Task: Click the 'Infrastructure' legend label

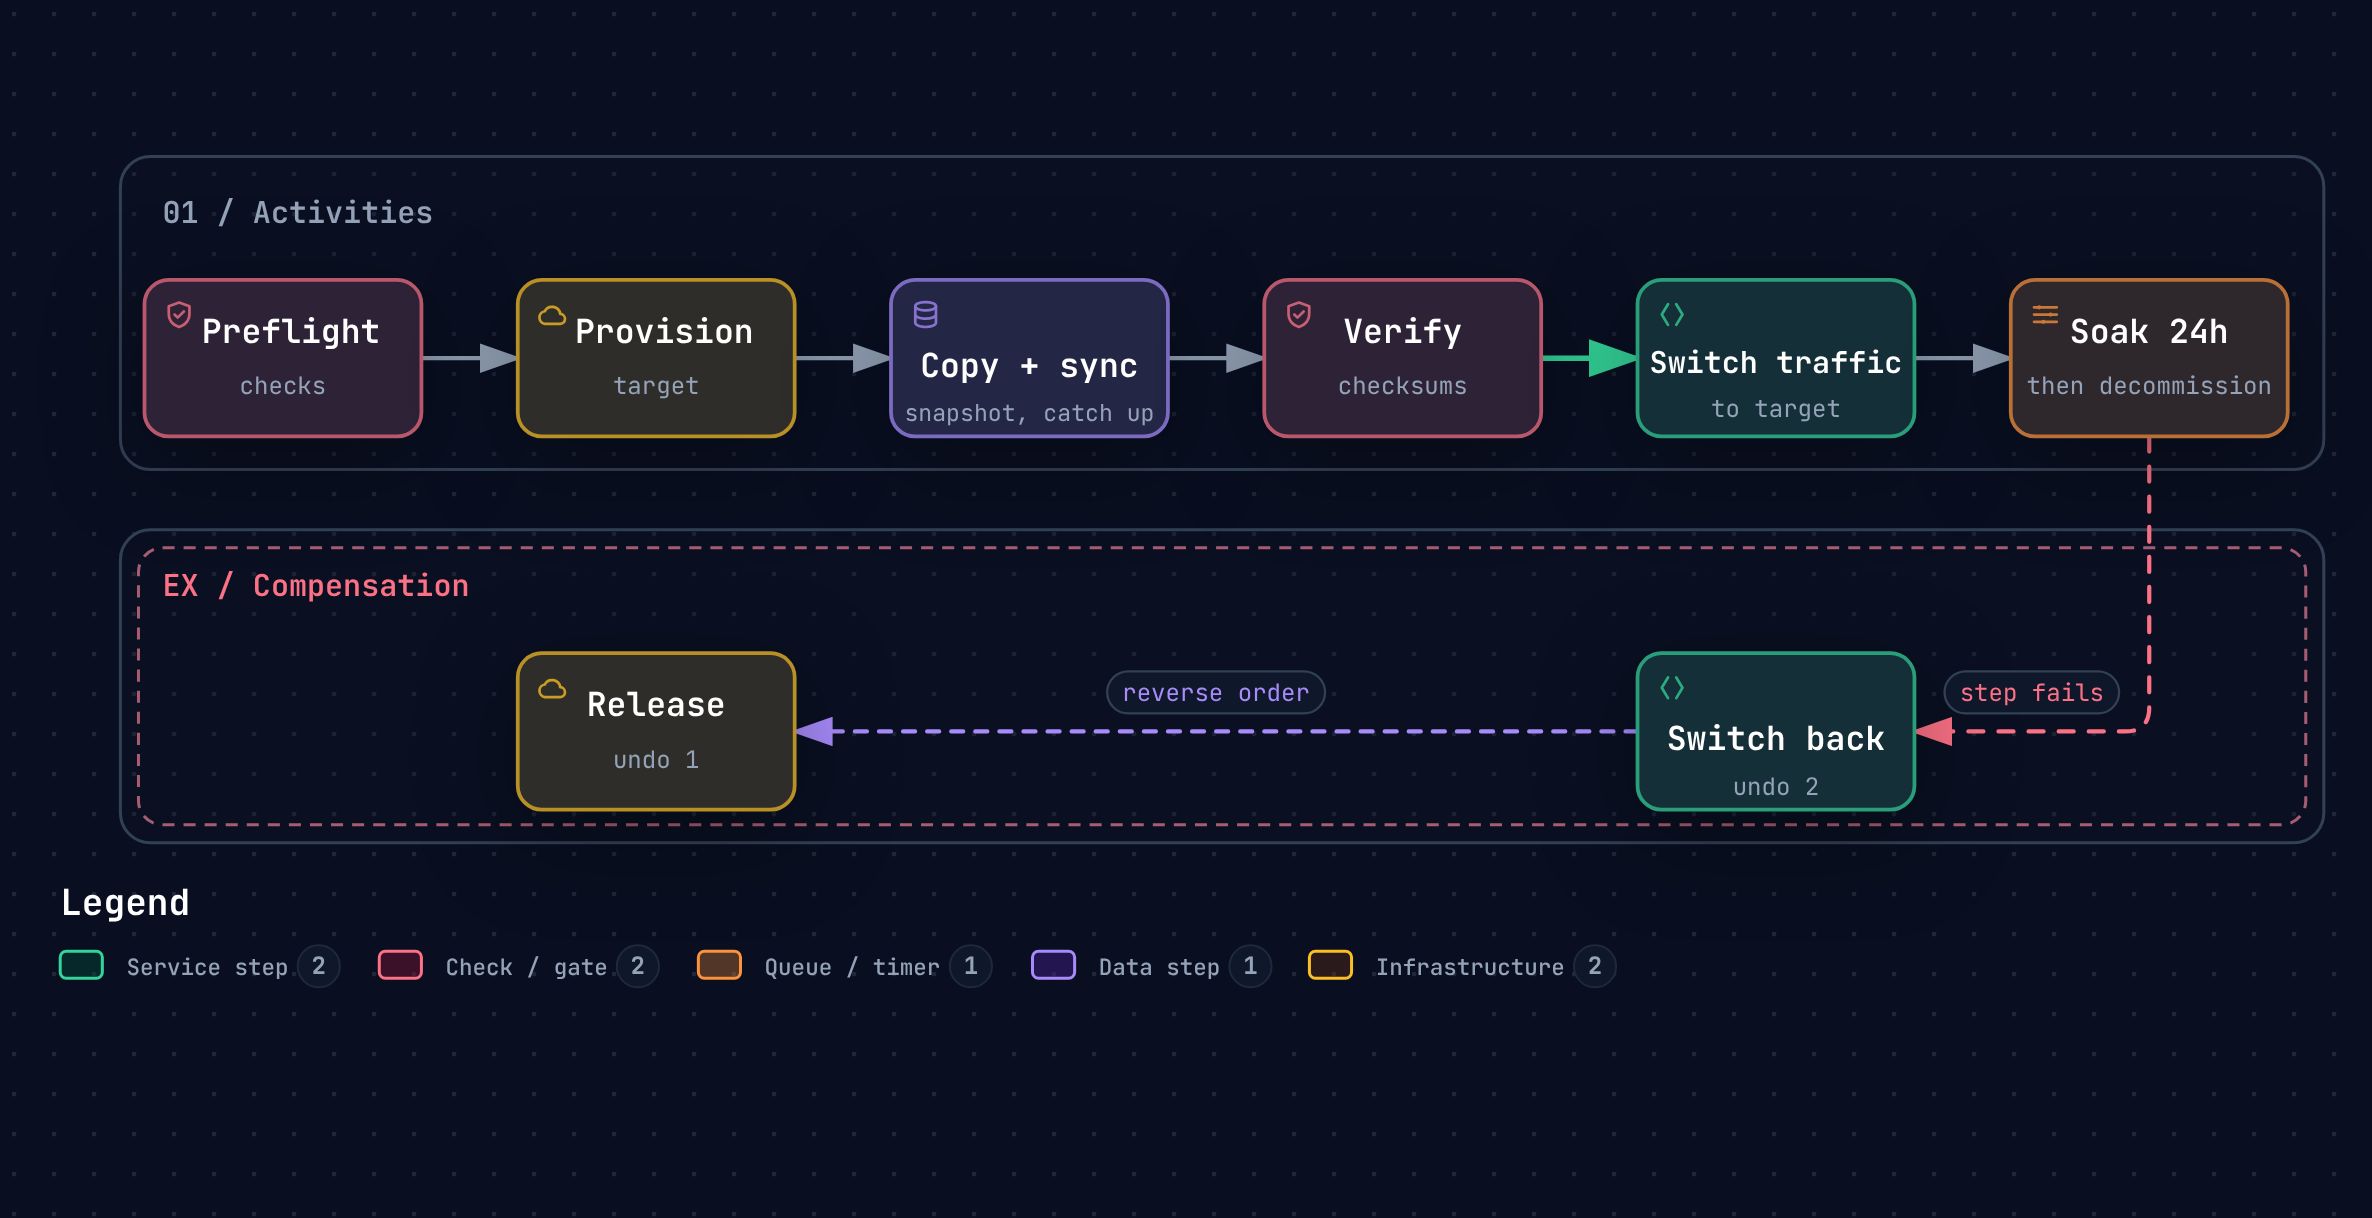Action: [1470, 967]
